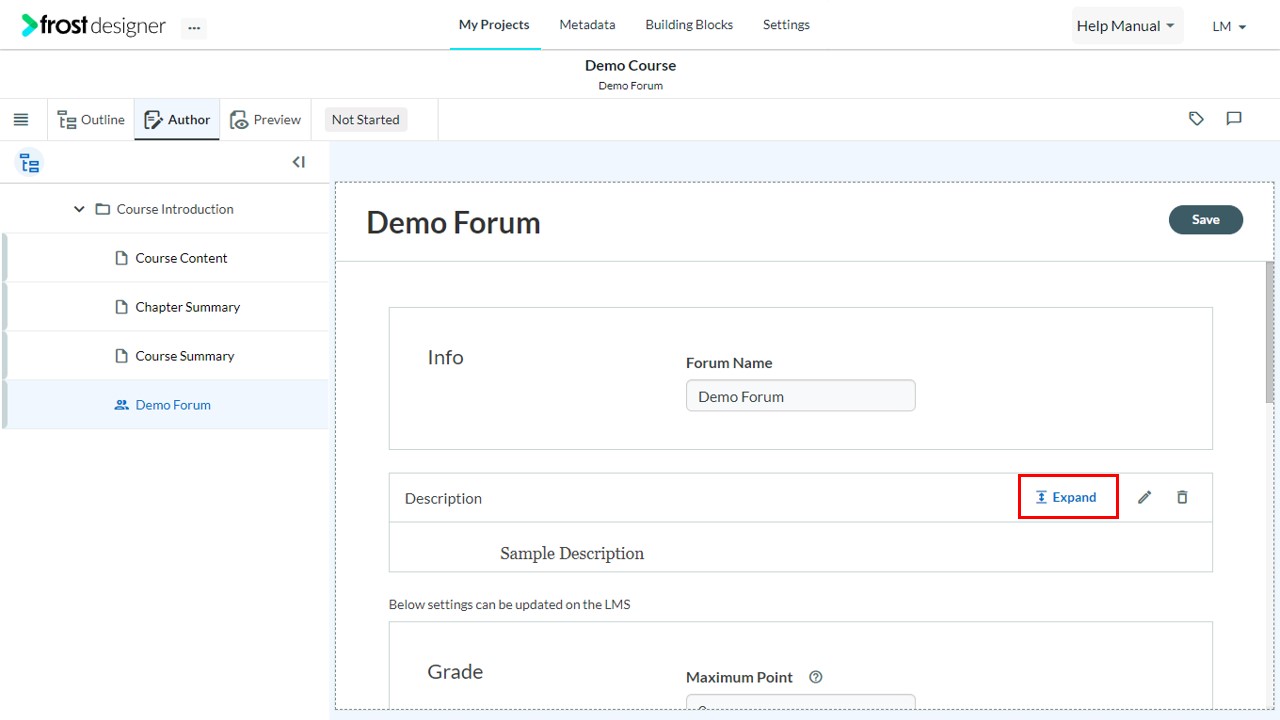The width and height of the screenshot is (1280, 720).
Task: Open Settings in top navigation
Action: (786, 25)
